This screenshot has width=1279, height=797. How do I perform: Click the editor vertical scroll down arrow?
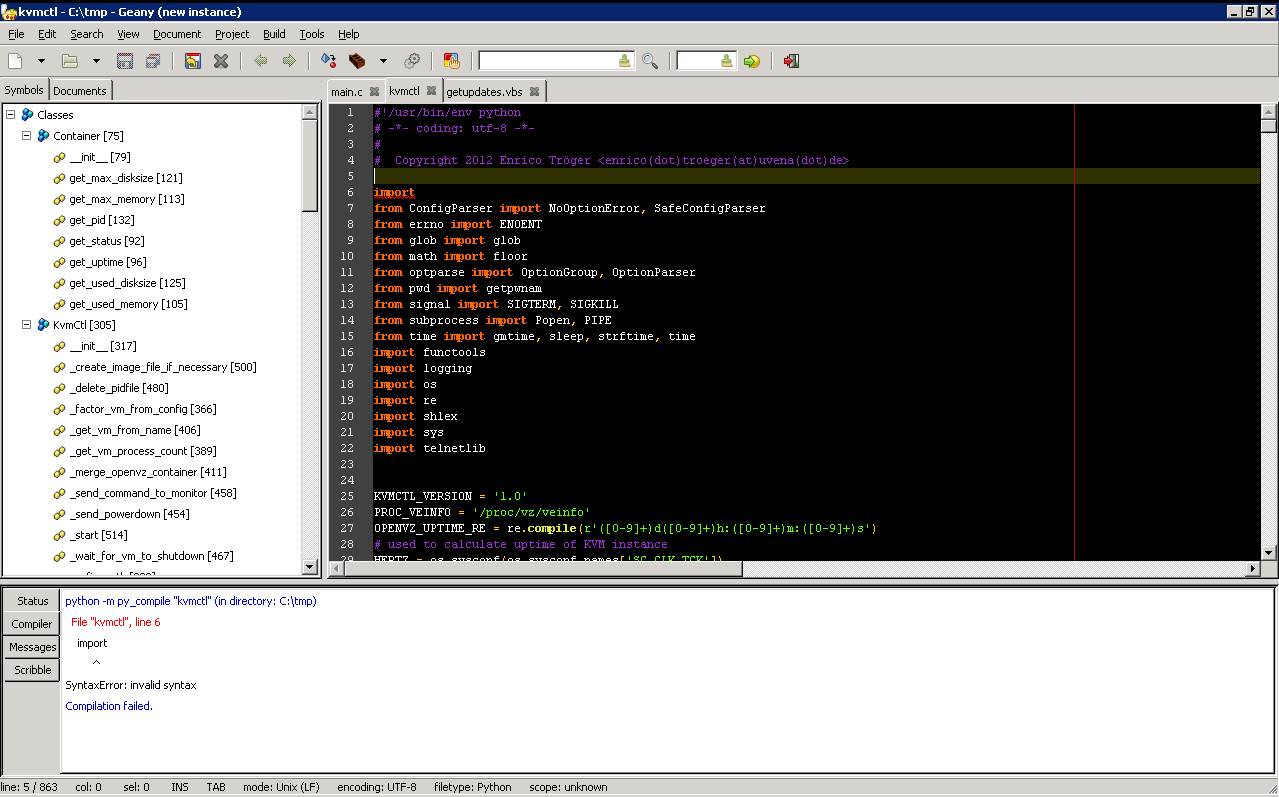[x=1269, y=552]
